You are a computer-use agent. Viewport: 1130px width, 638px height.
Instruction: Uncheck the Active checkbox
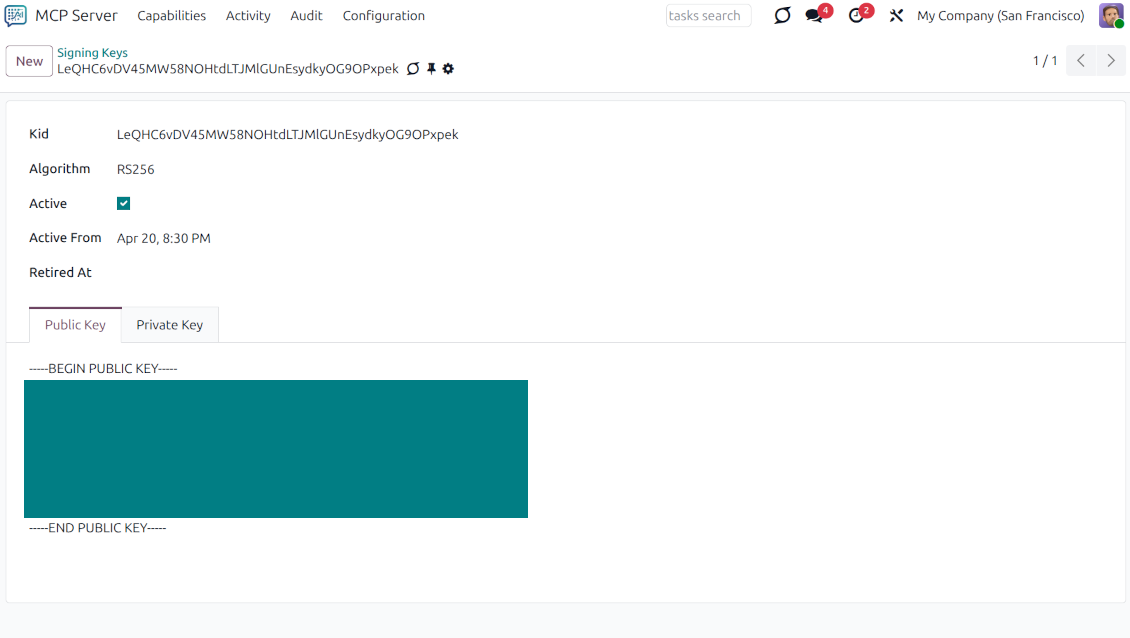[123, 203]
